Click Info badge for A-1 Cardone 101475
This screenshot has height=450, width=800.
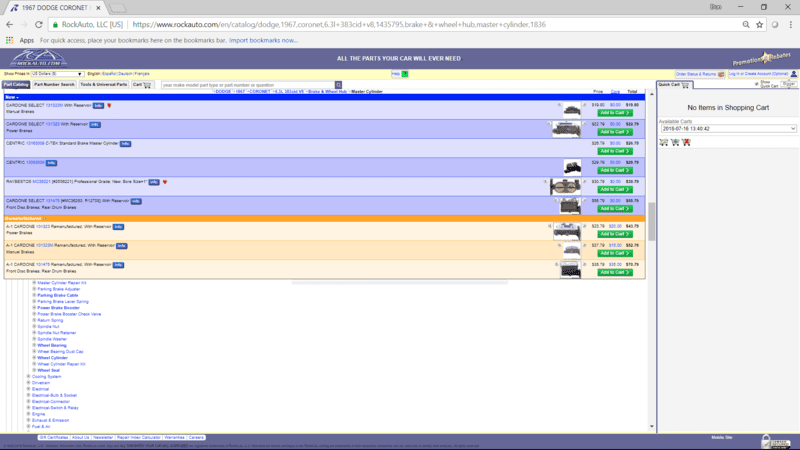pos(118,265)
